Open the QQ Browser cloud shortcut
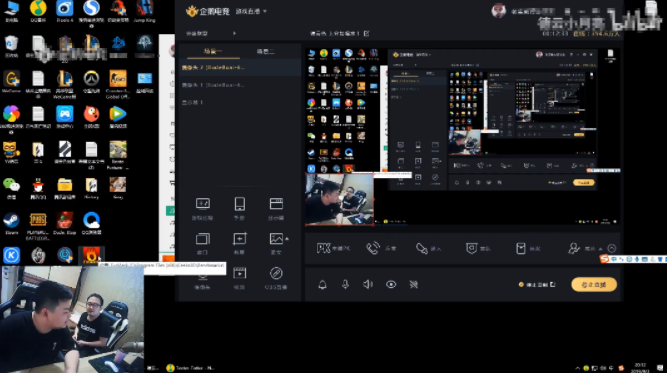Image resolution: width=667 pixels, height=373 pixels. pos(91,223)
